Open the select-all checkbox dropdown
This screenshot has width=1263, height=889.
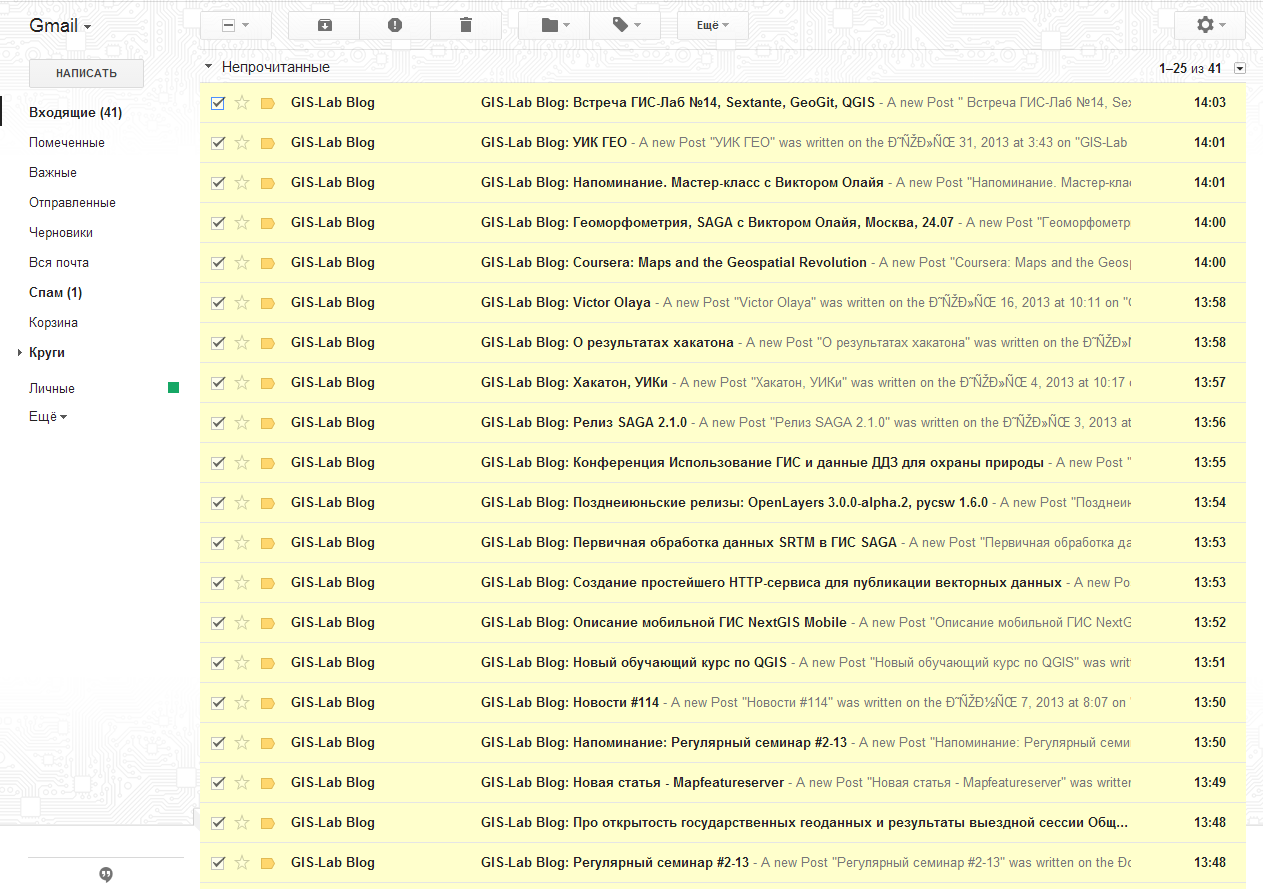point(246,25)
